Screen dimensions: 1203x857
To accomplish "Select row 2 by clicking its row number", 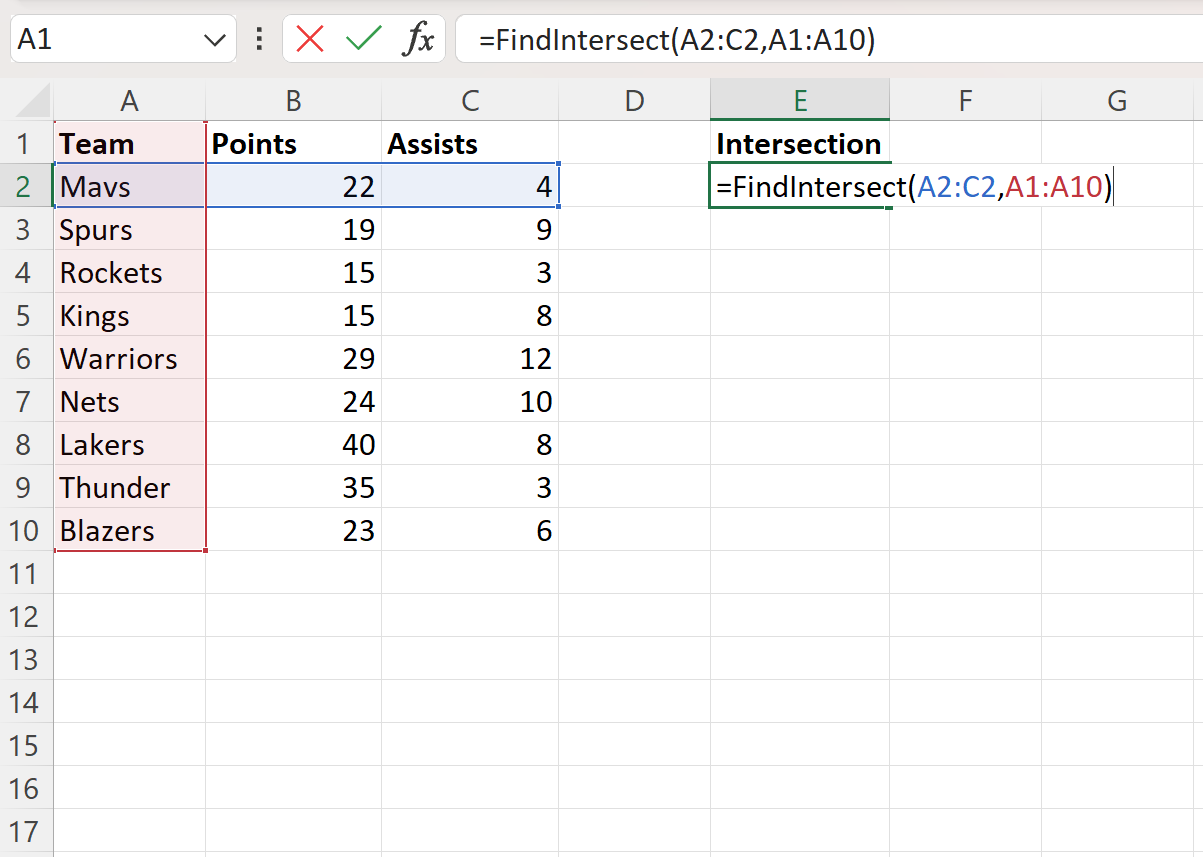I will (26, 186).
